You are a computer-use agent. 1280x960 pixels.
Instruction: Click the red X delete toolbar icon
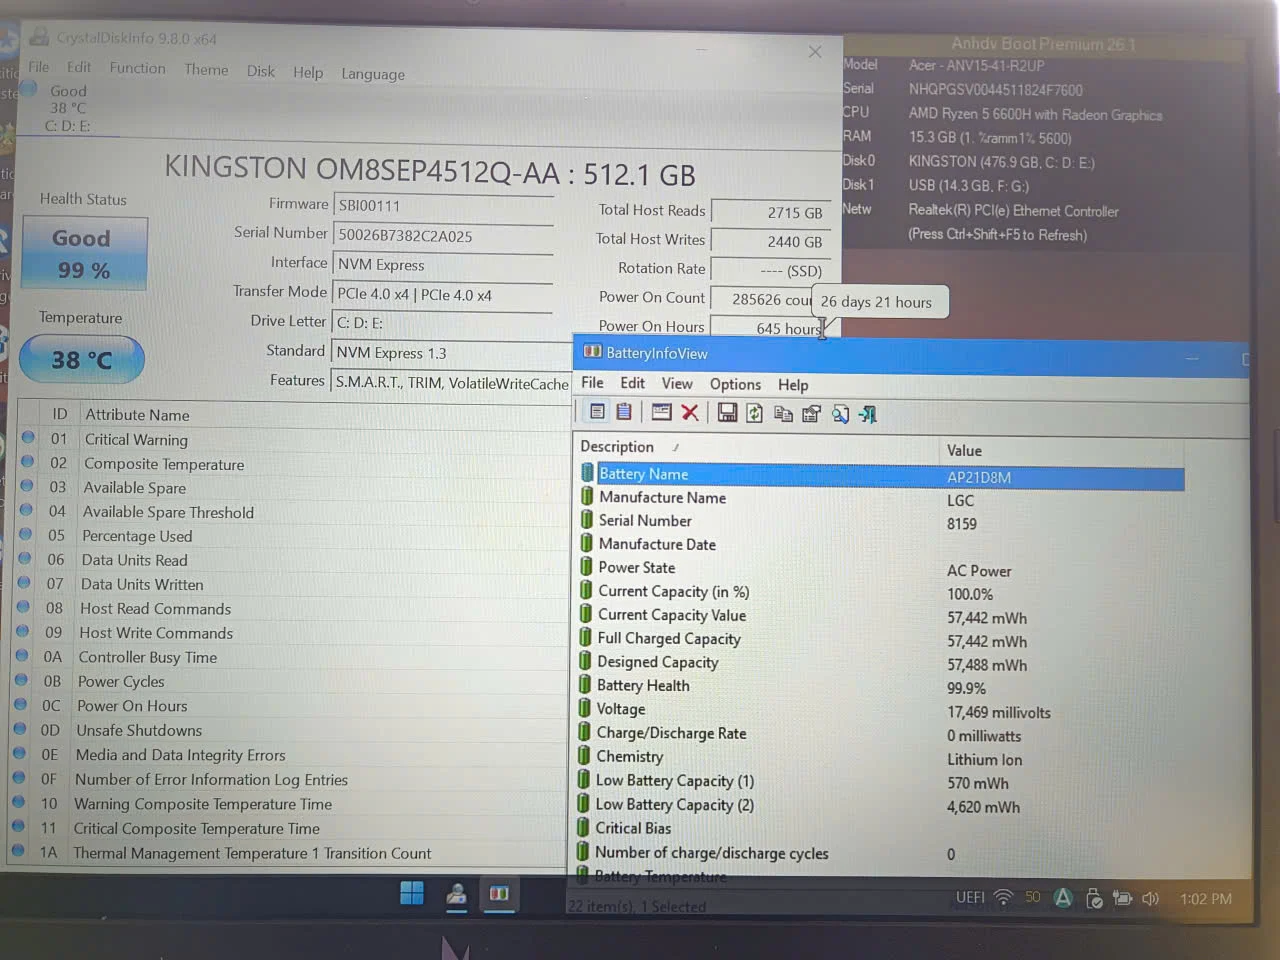(690, 412)
